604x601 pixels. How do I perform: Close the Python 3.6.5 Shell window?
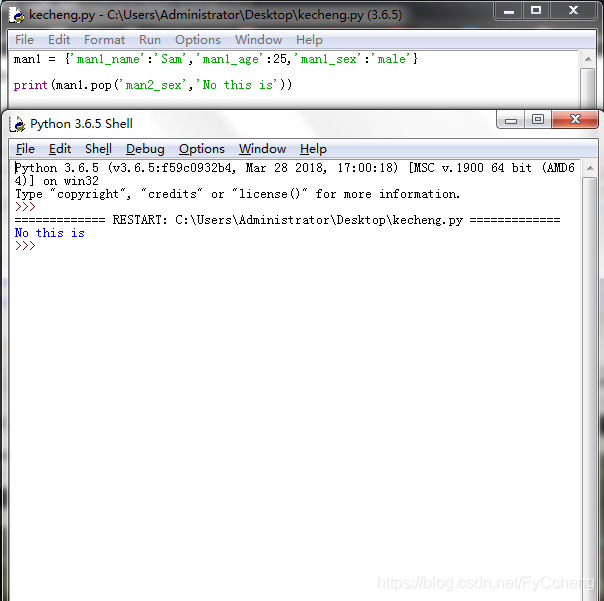(x=575, y=119)
